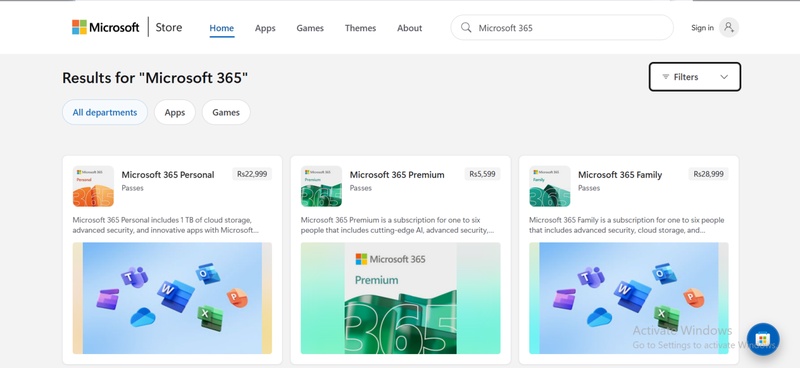Click the Microsoft logo in header
Viewport: 800px width, 368px height.
[x=106, y=28]
